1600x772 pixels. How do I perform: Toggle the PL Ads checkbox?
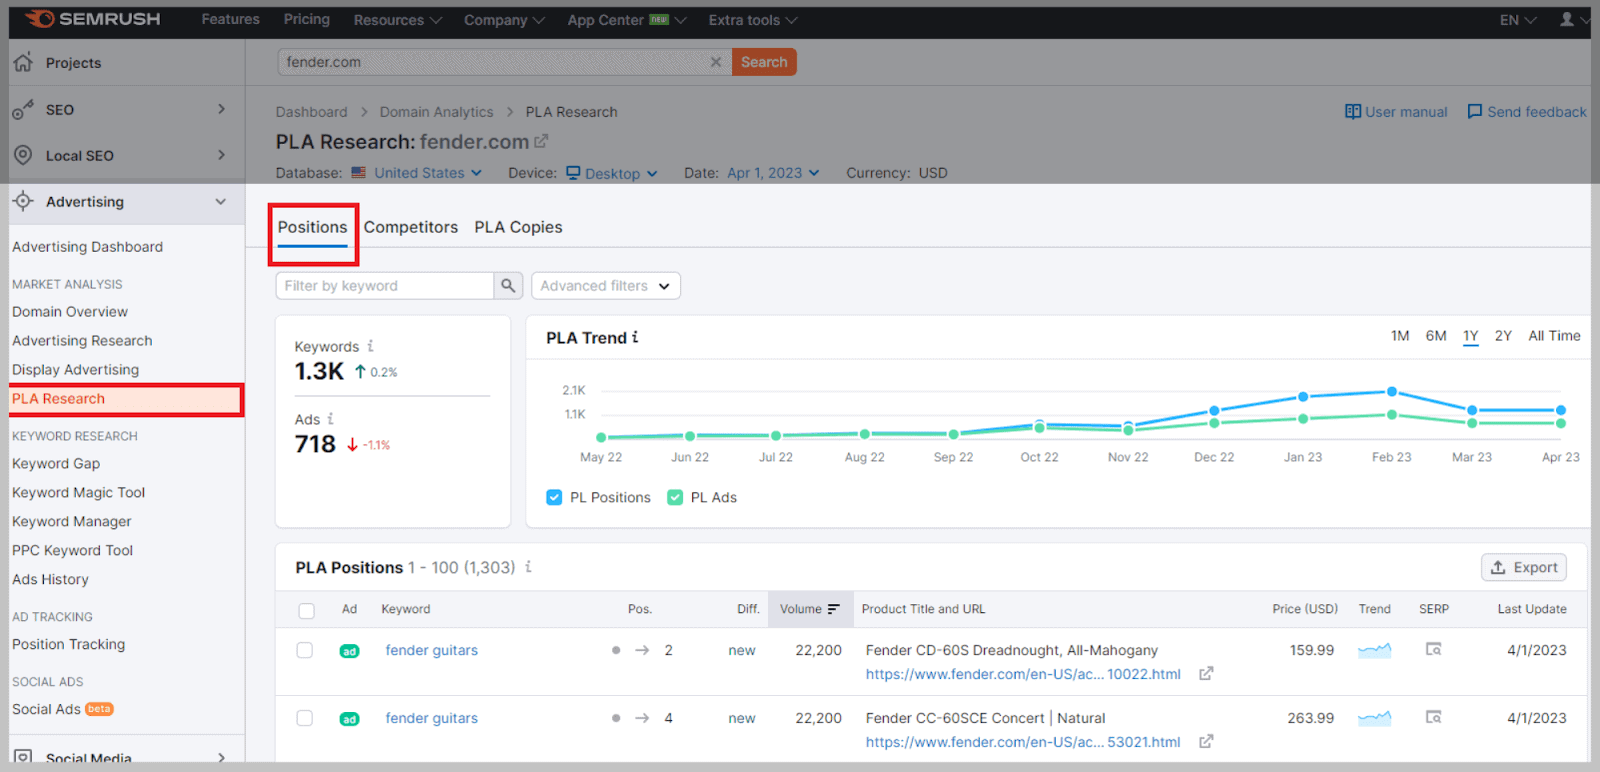pyautogui.click(x=675, y=497)
